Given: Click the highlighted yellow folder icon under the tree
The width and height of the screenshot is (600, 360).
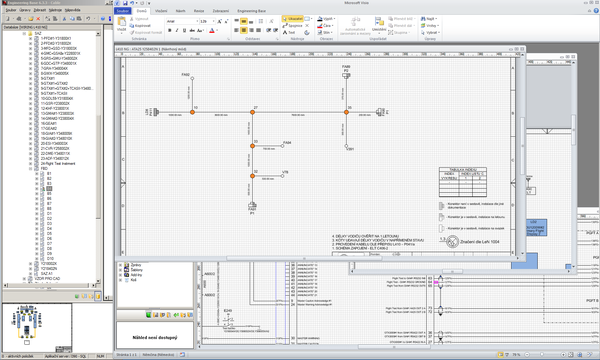Looking at the screenshot, I should point(98,296).
